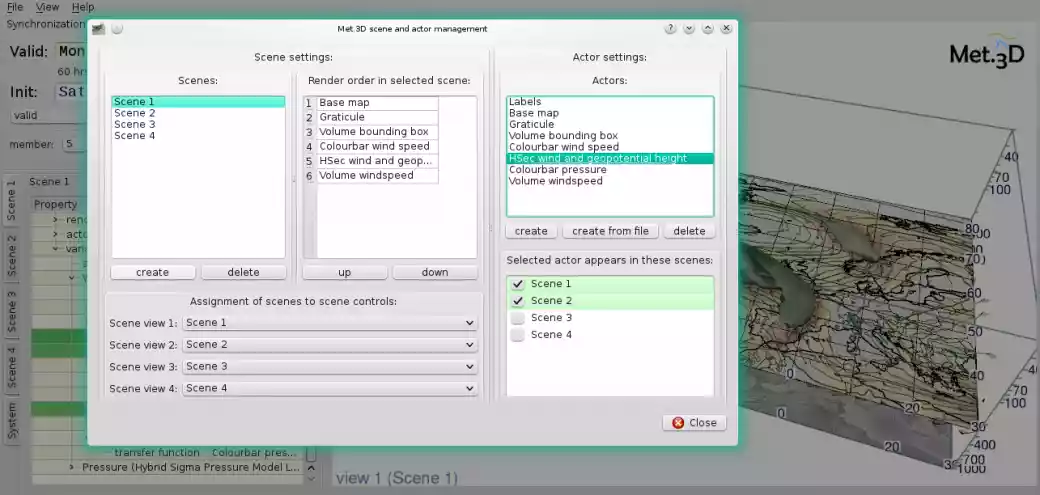
Task: Toggle Scene 1 checkbox for selected actor
Action: point(518,284)
